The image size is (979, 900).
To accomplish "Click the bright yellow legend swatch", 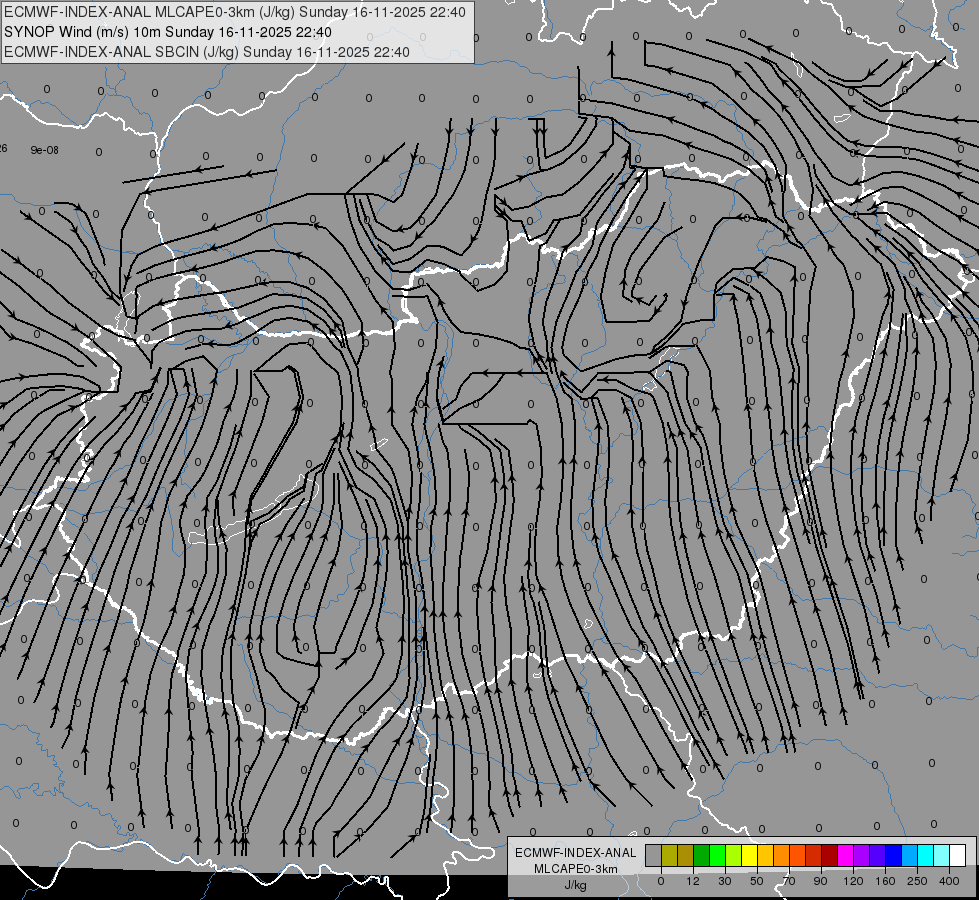I will 749,855.
